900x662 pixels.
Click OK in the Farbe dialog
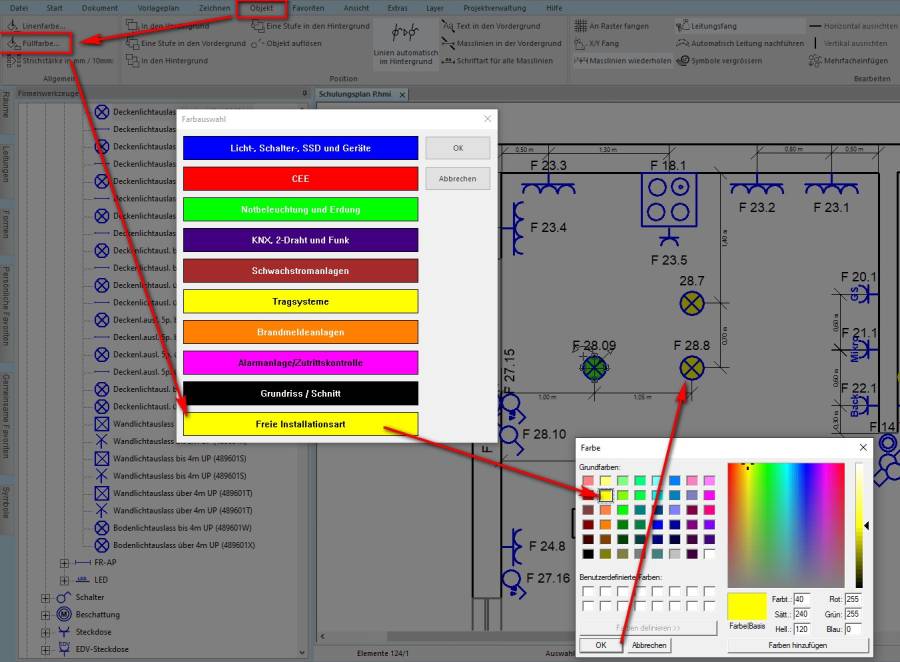pyautogui.click(x=600, y=646)
